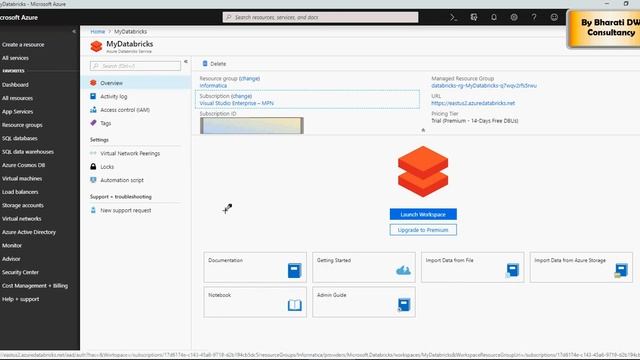This screenshot has height=360, width=640.
Task: Open Visual Studio Enterprise – MPN subscription link
Action: [236, 103]
